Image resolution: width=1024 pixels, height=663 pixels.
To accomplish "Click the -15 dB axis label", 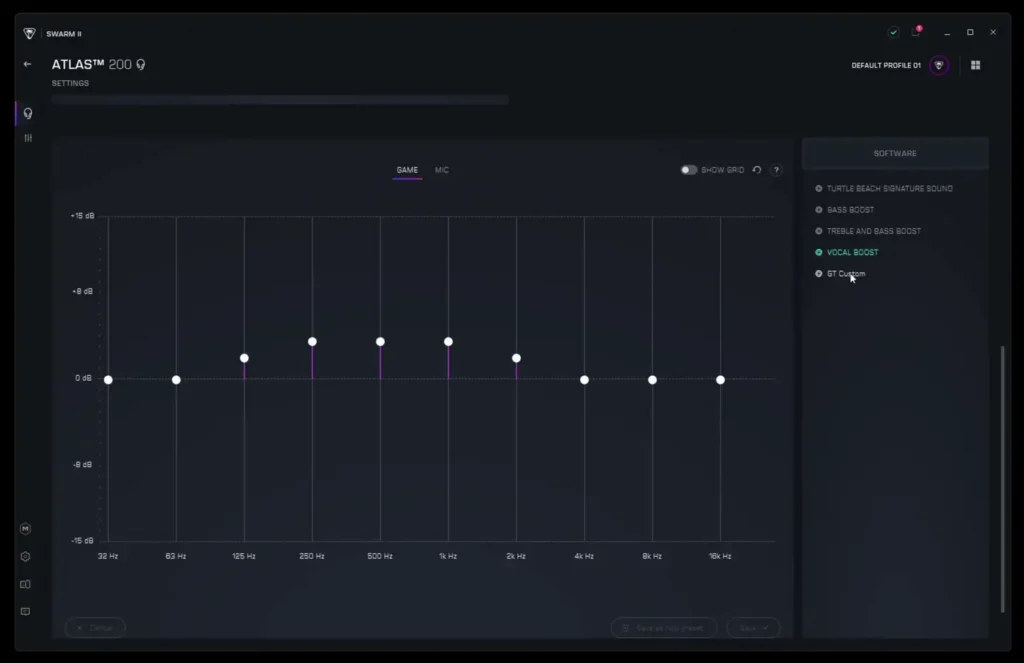I will 82,541.
